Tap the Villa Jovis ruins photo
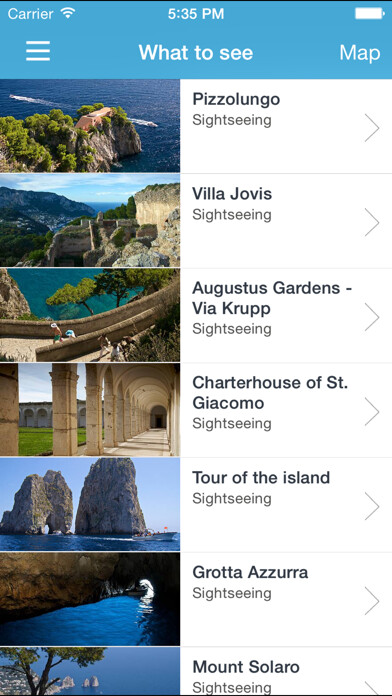The width and height of the screenshot is (392, 696). (90, 221)
